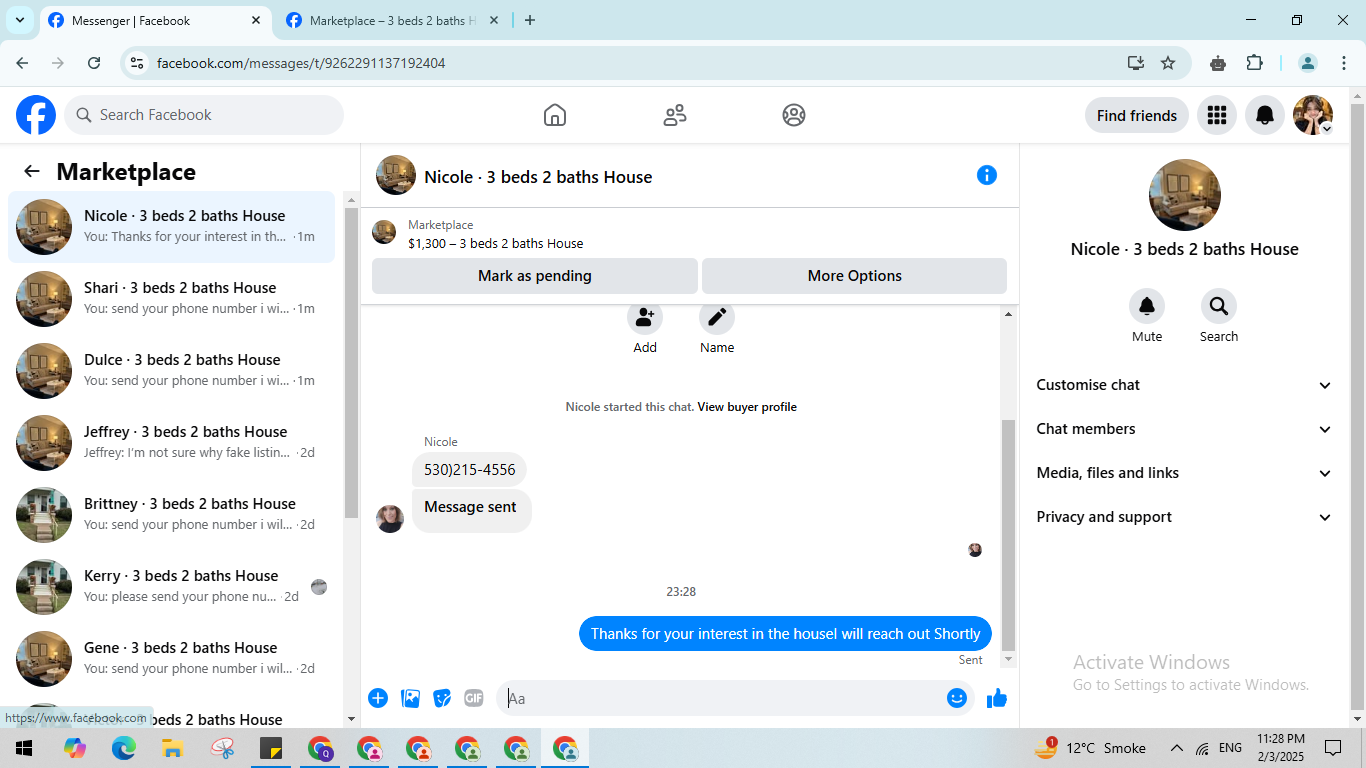Go to the Facebook Home feed icon
Screen dimensions: 1366x768
click(x=555, y=115)
